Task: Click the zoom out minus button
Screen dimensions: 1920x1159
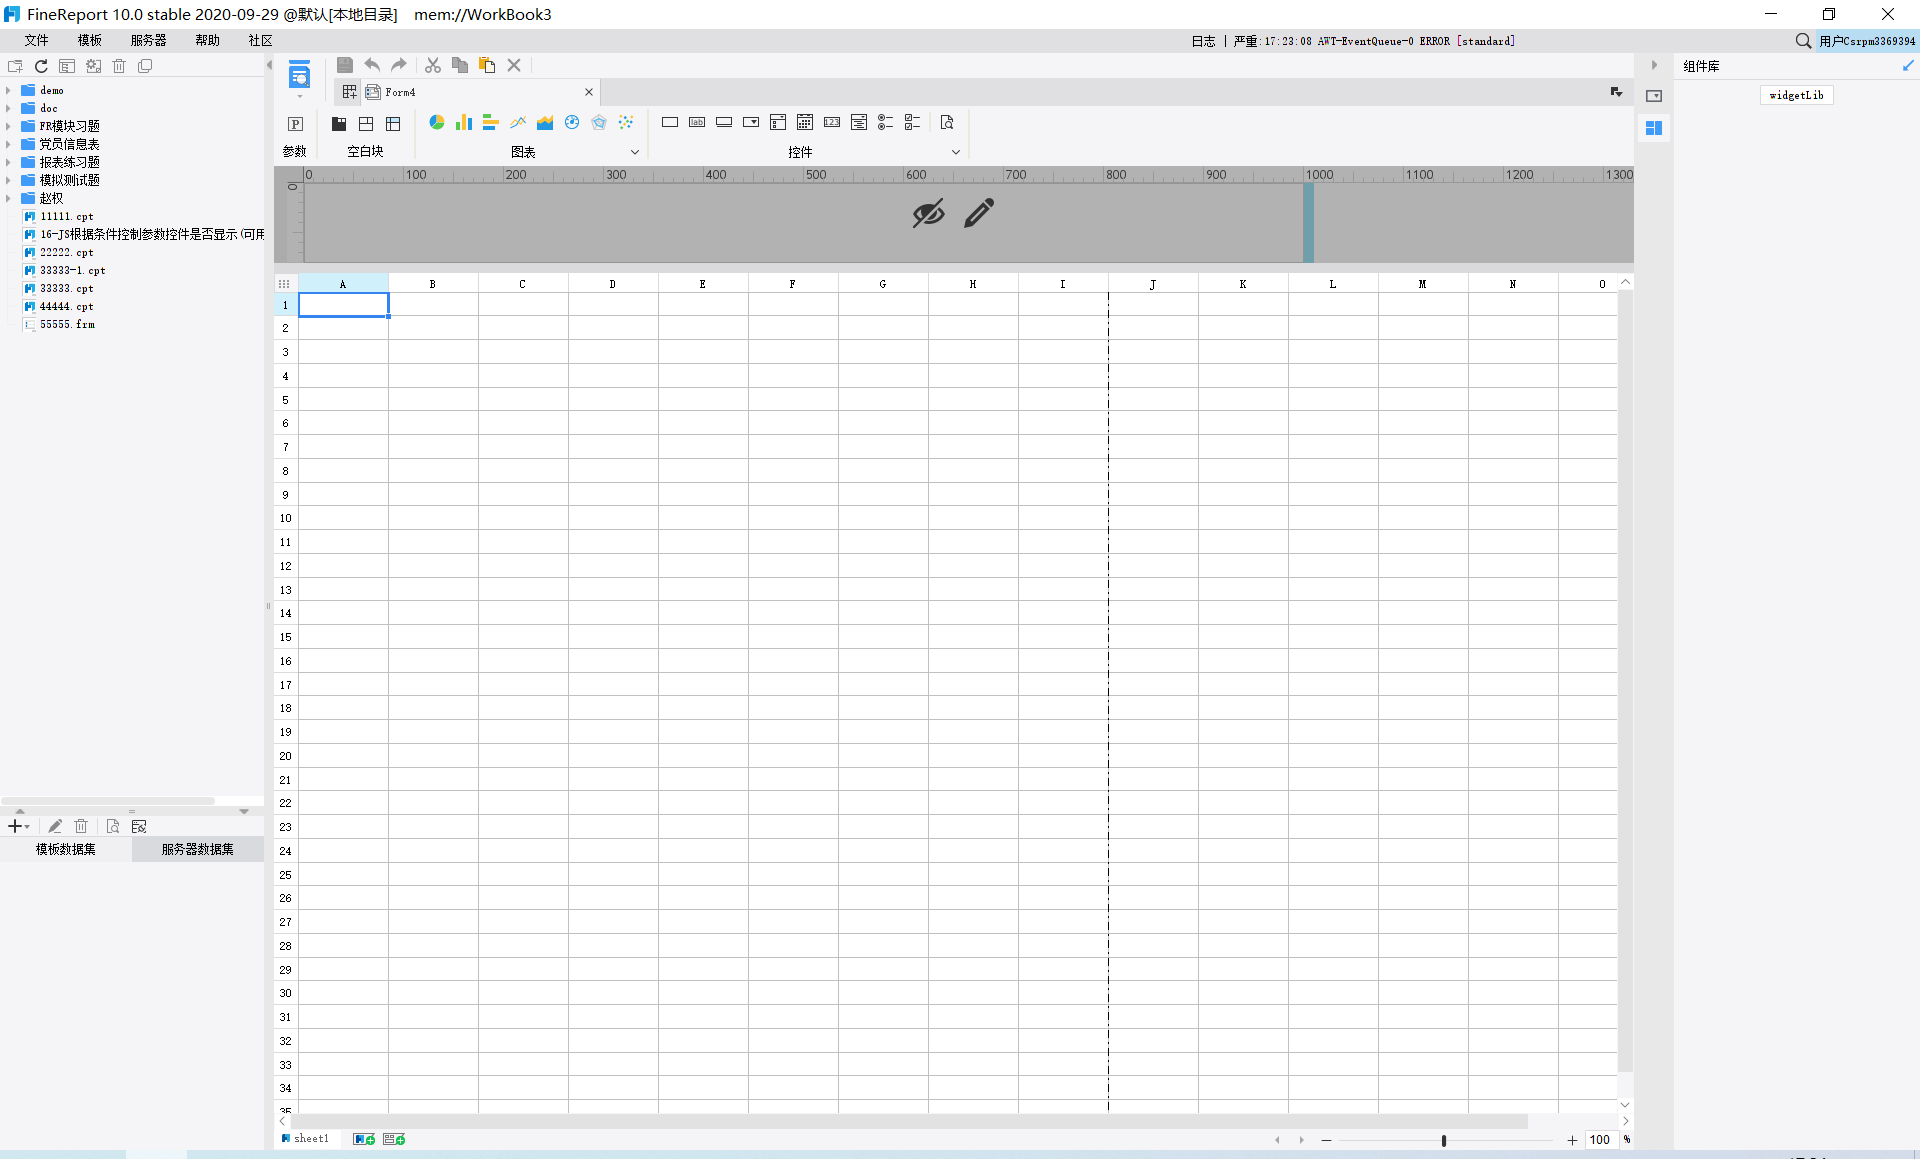Action: pyautogui.click(x=1327, y=1140)
